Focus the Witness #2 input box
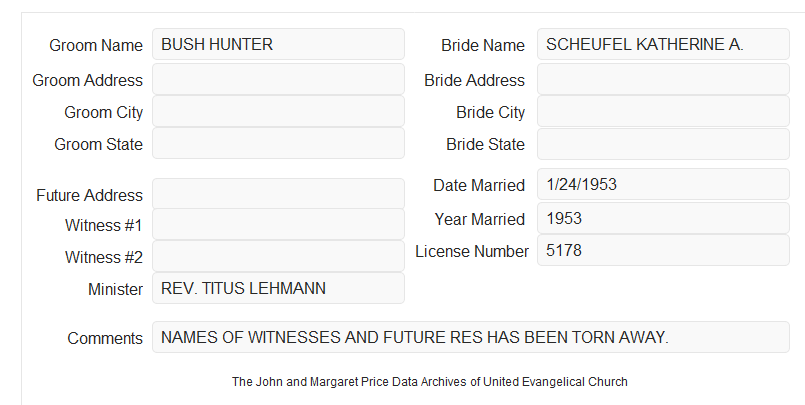This screenshot has height=405, width=805. pyautogui.click(x=278, y=256)
